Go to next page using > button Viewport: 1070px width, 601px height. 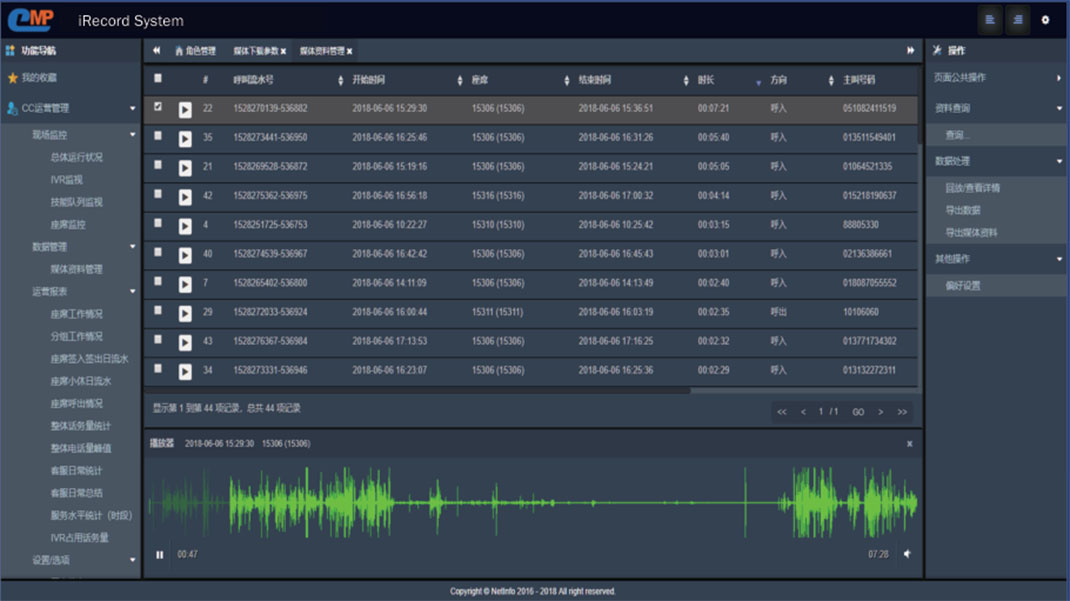(x=880, y=412)
